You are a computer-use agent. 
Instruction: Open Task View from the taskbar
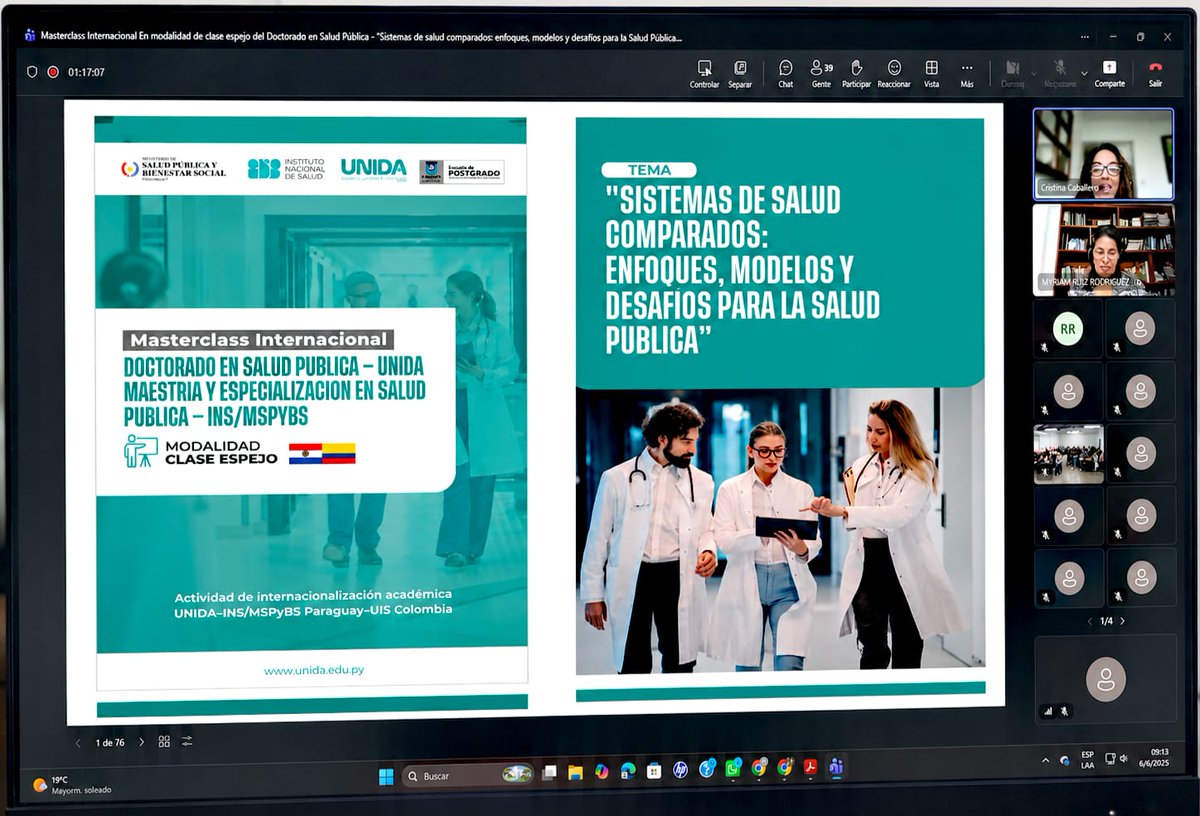coord(549,773)
